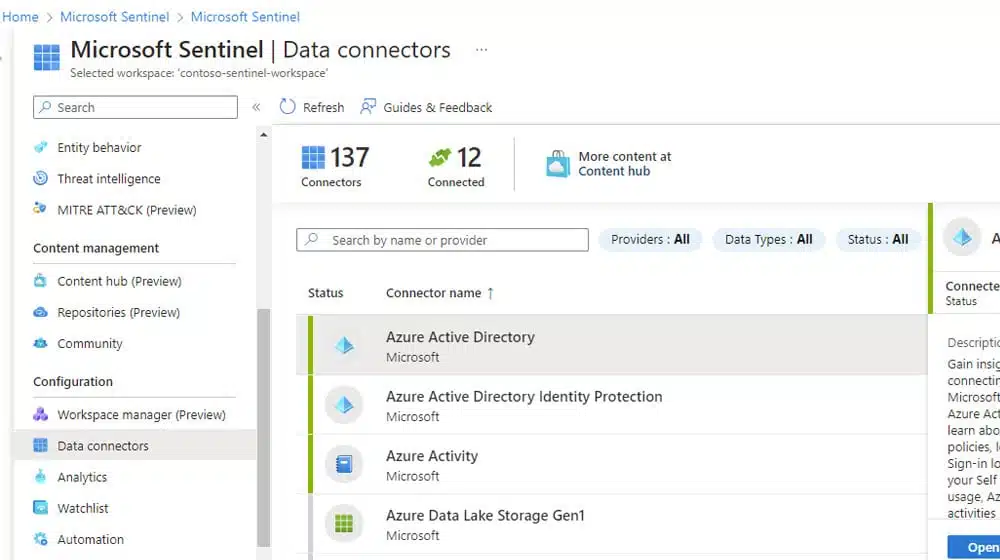Click first Microsoft Sentinel breadcrumb link
The image size is (1000, 560).
tap(115, 17)
